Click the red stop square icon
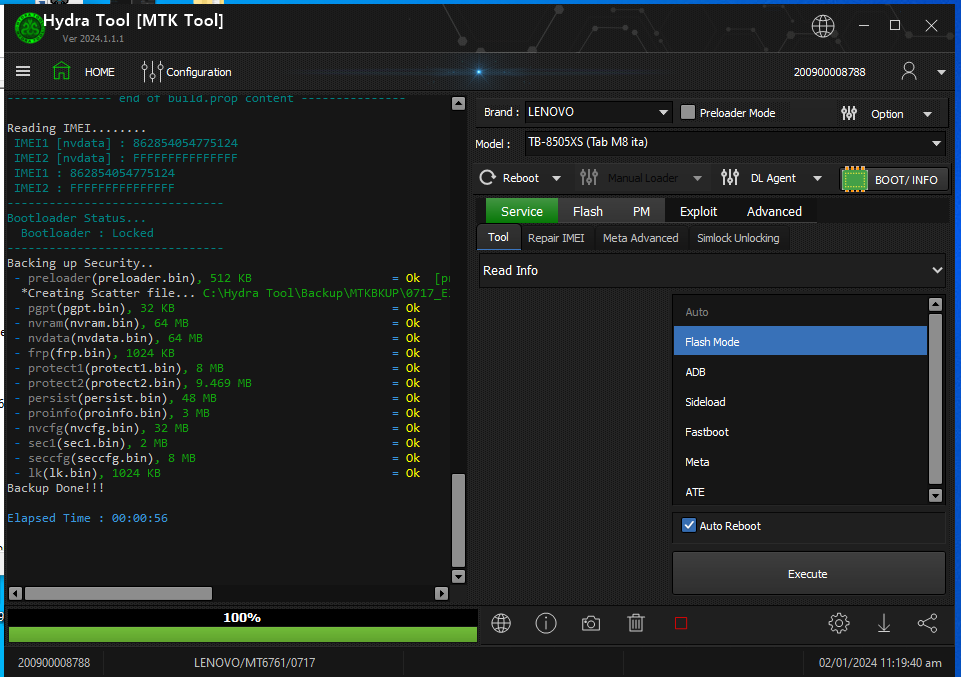This screenshot has width=961, height=677. coord(681,623)
